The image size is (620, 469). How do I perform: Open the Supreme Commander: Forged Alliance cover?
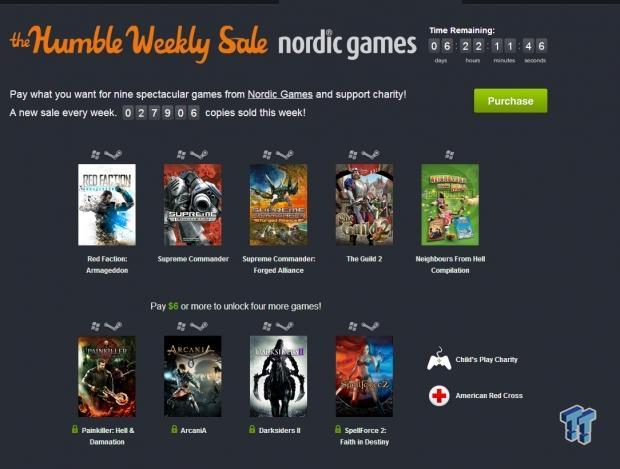[x=278, y=205]
